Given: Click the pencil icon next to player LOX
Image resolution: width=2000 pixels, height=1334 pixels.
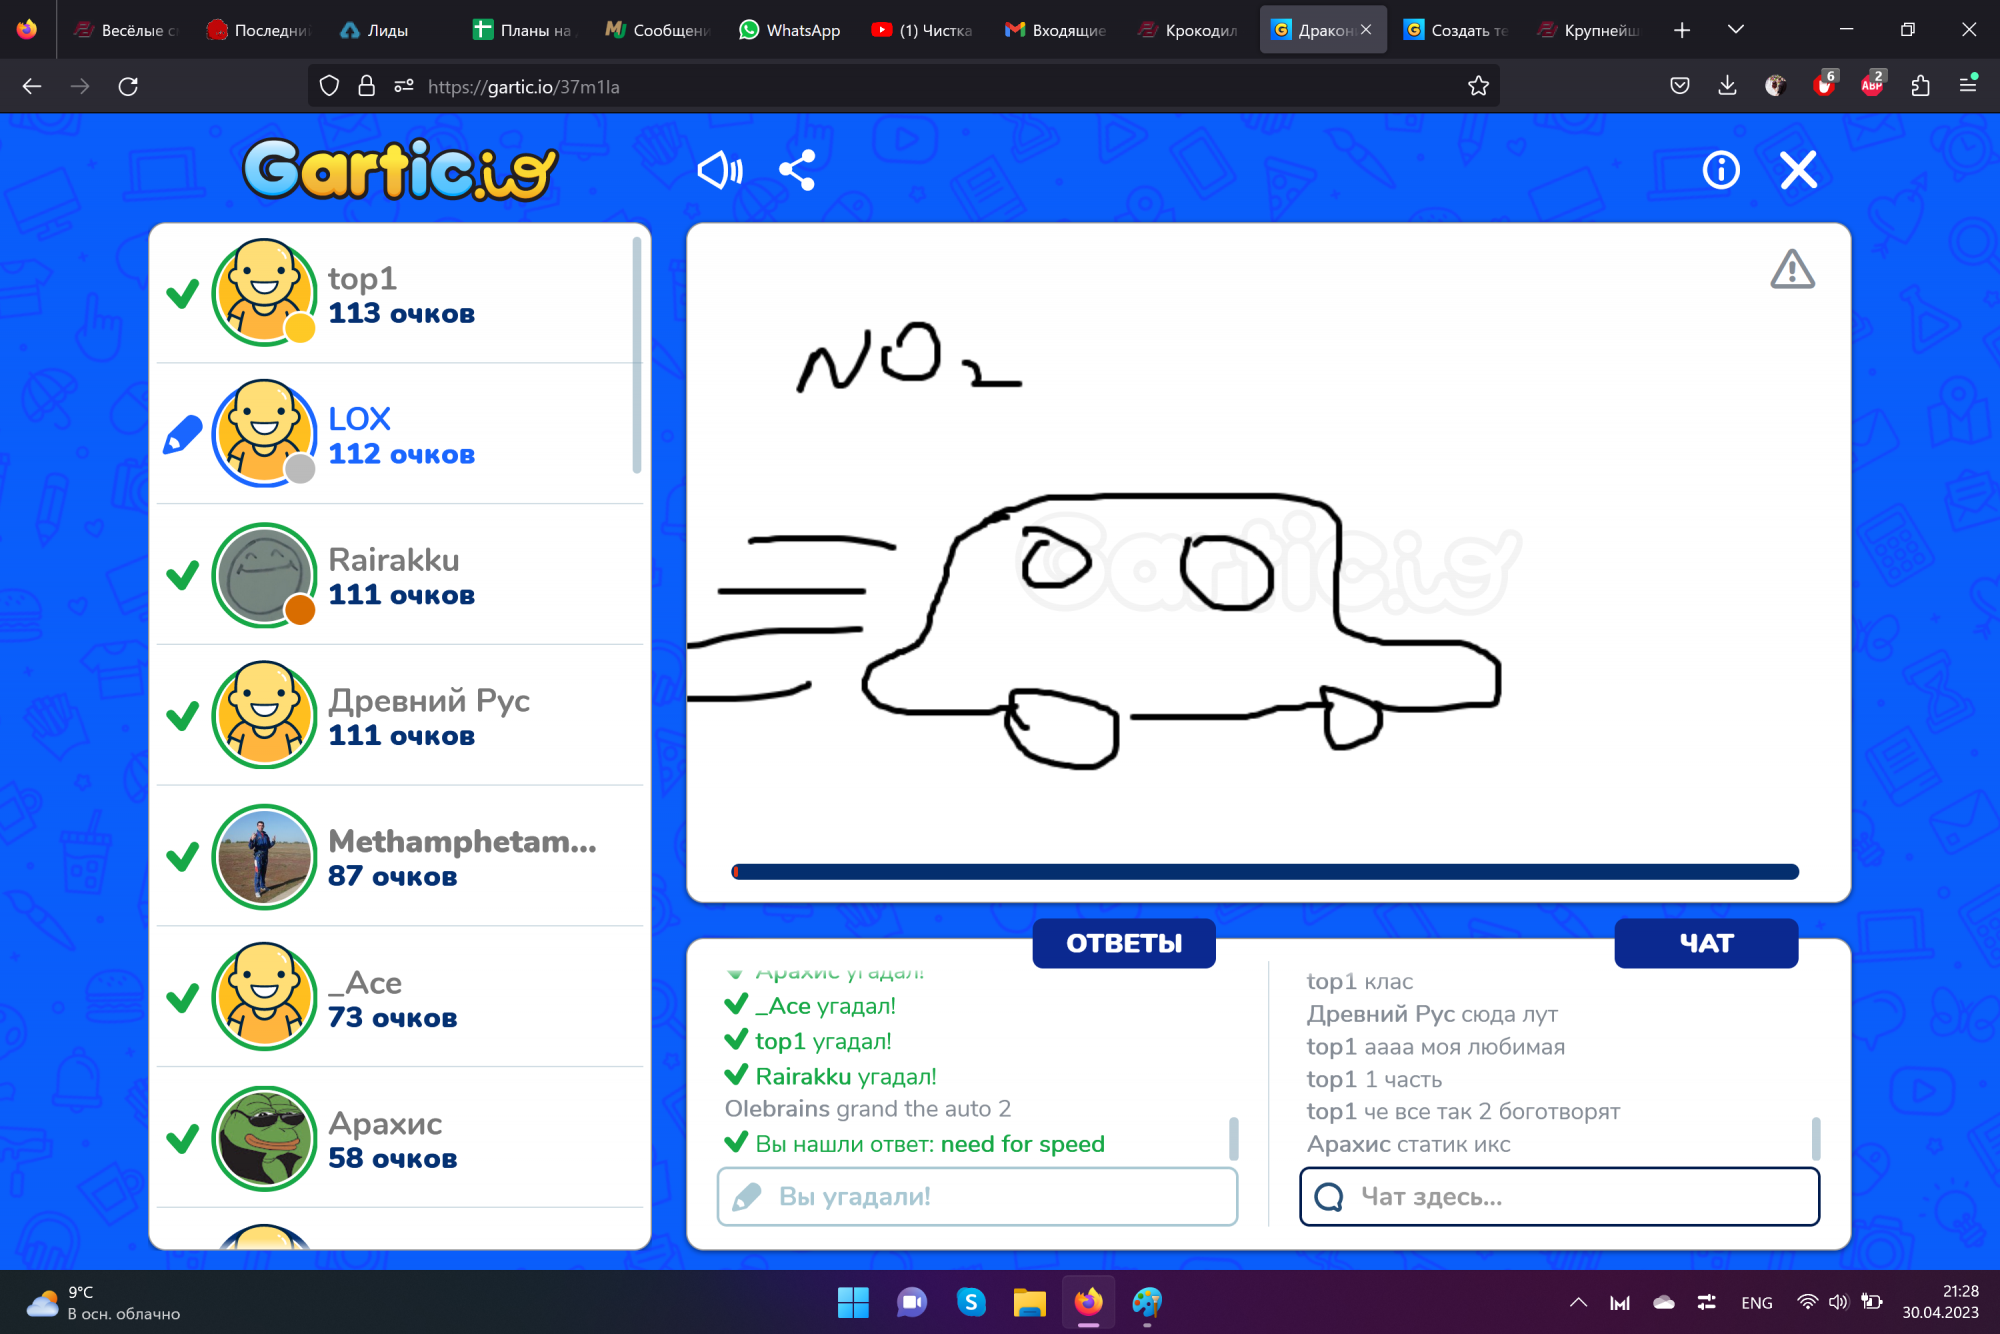Looking at the screenshot, I should (182, 434).
